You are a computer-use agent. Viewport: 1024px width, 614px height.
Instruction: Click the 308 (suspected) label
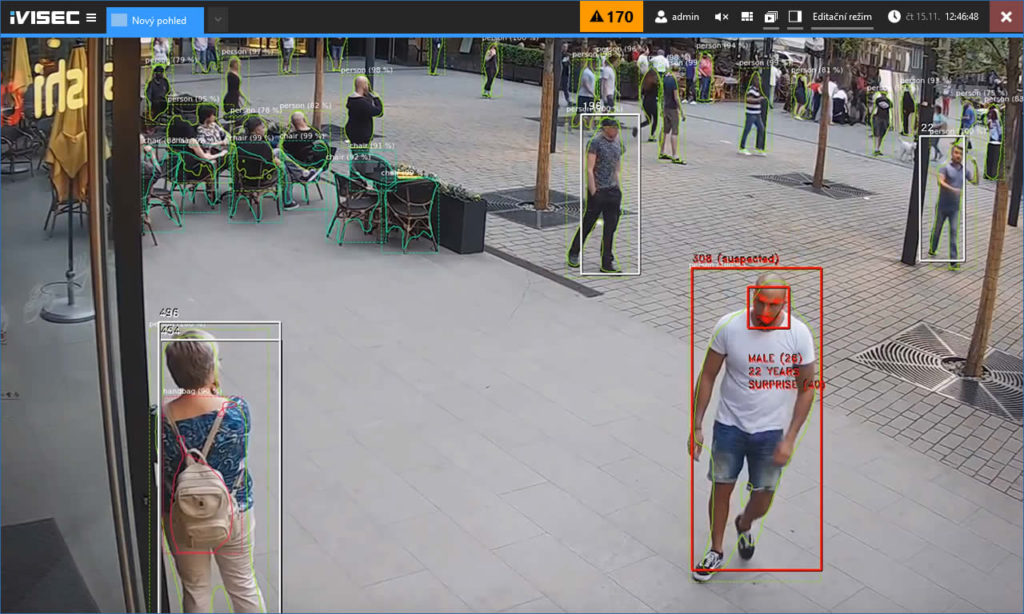[x=735, y=259]
